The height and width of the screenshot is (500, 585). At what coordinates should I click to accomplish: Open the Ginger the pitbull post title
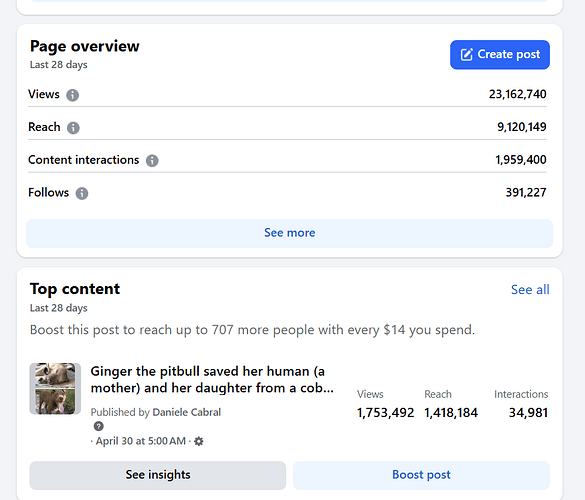tap(212, 379)
